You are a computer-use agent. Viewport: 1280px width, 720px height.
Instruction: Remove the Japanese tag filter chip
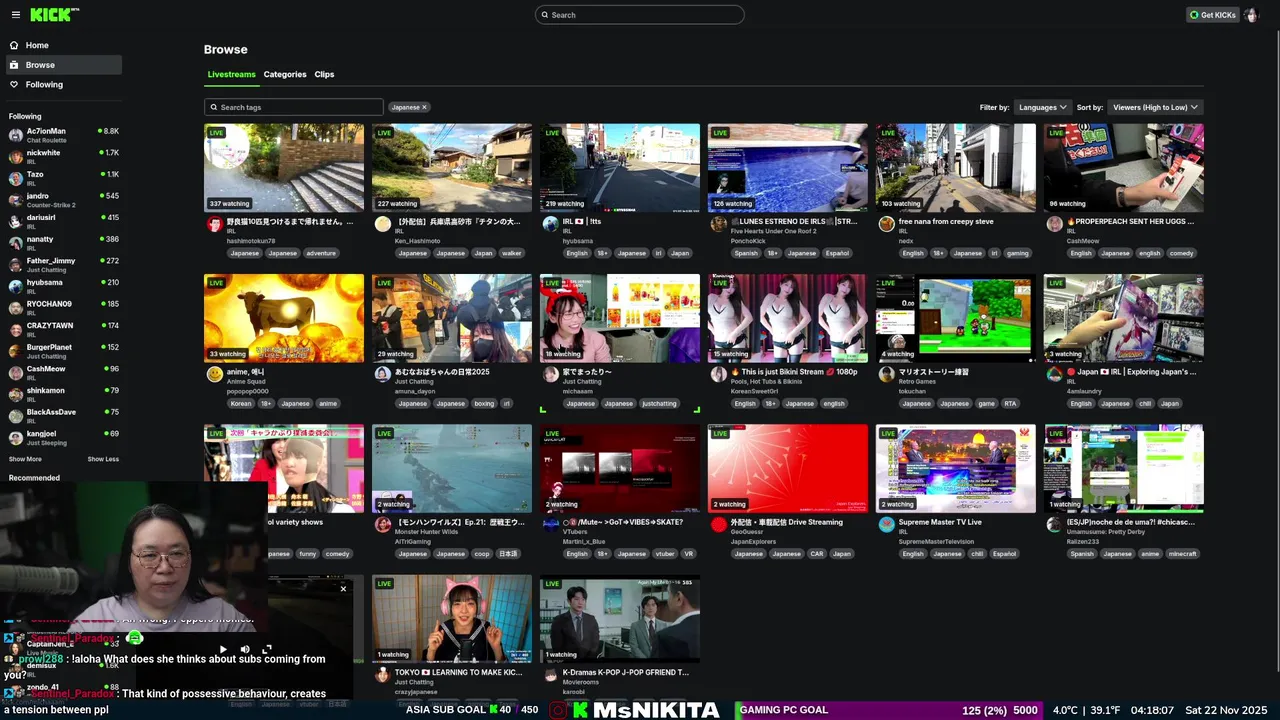pyautogui.click(x=424, y=107)
